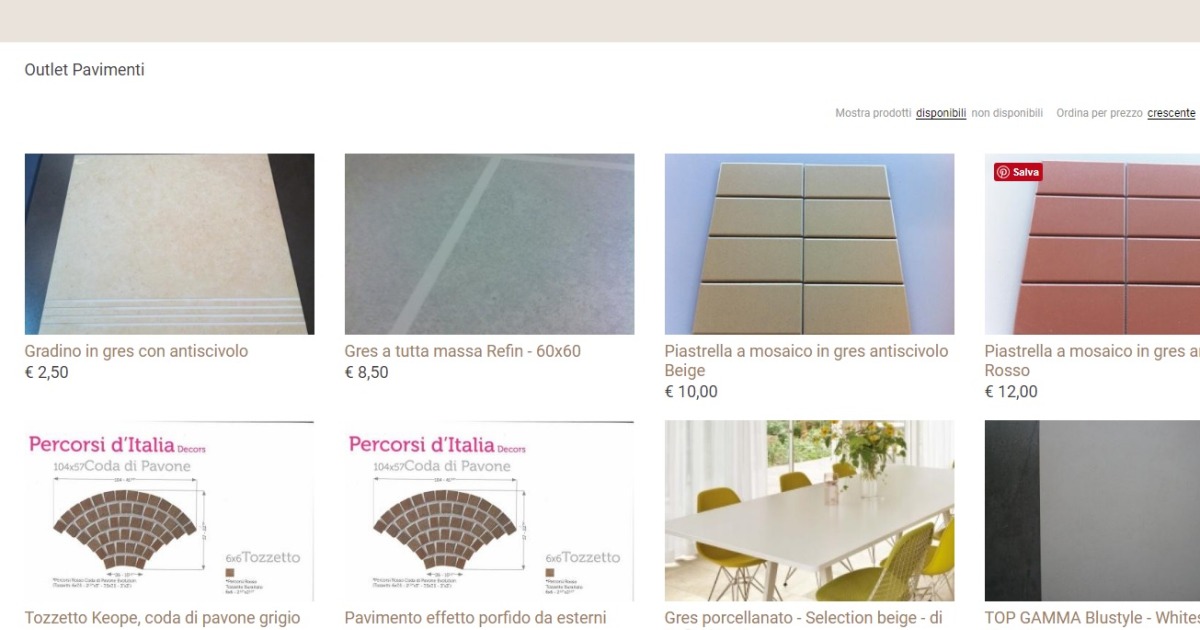Select the grey Refin 60x60 tile image
The width and height of the screenshot is (1200, 630).
click(490, 244)
